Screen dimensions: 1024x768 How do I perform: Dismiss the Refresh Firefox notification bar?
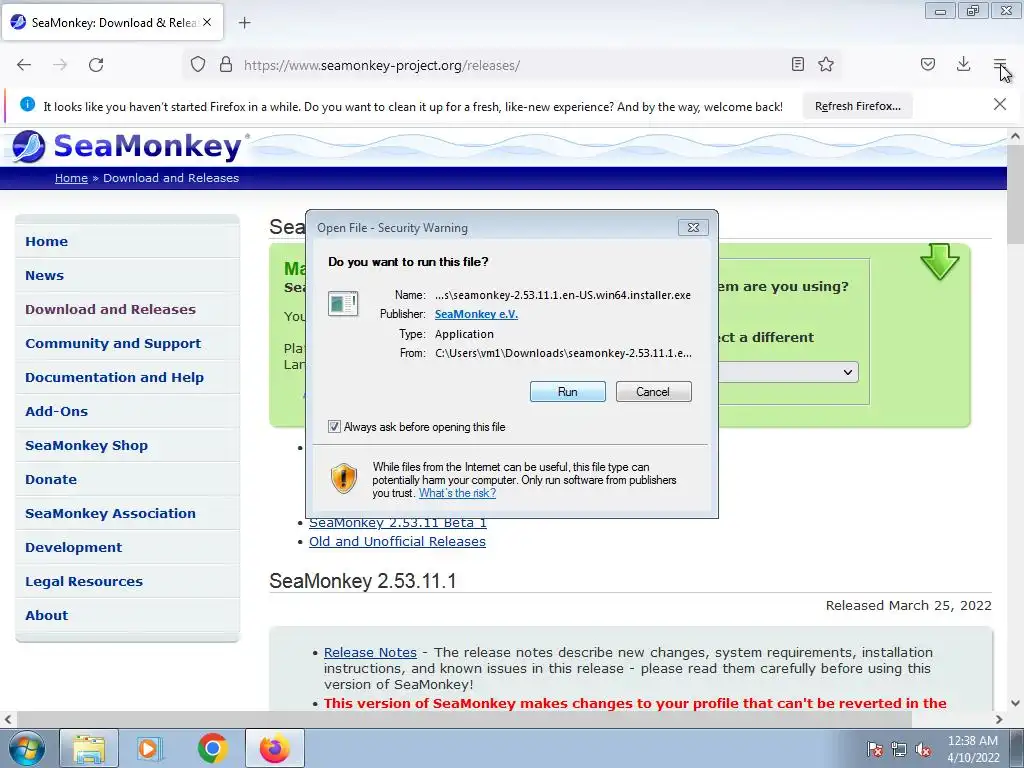[x=999, y=104]
